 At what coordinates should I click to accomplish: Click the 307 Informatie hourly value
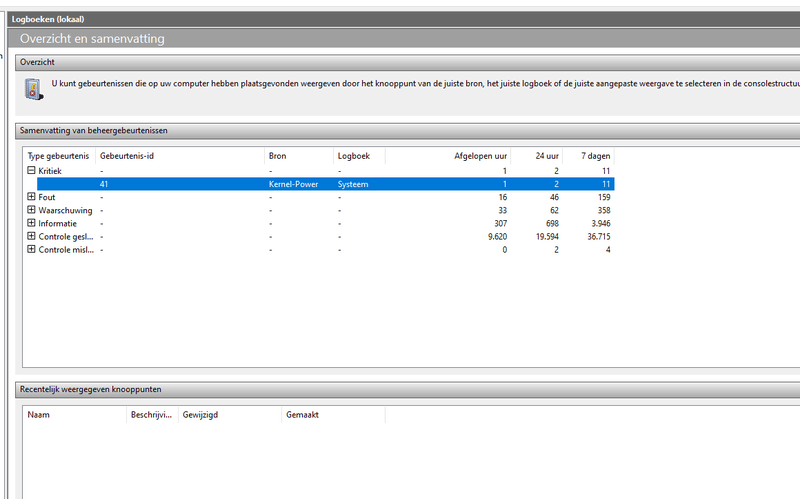[501, 223]
